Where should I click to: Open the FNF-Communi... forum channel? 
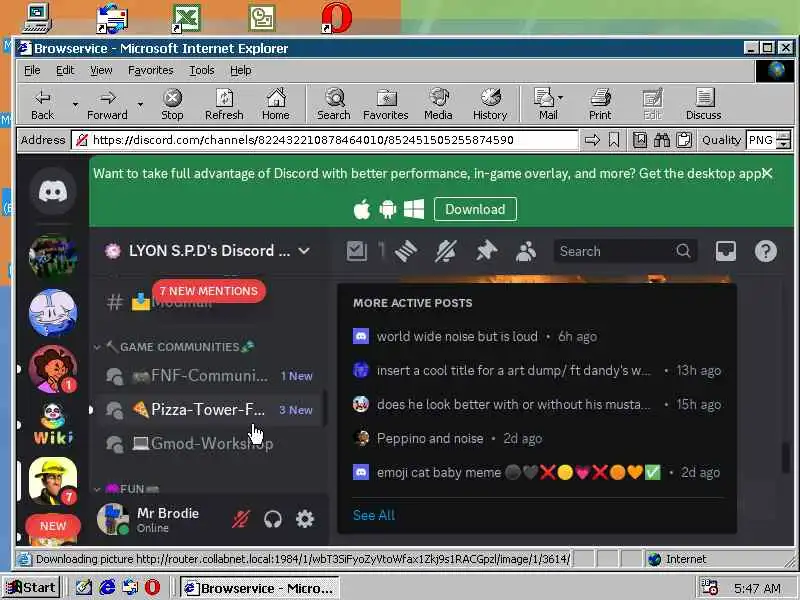[210, 376]
